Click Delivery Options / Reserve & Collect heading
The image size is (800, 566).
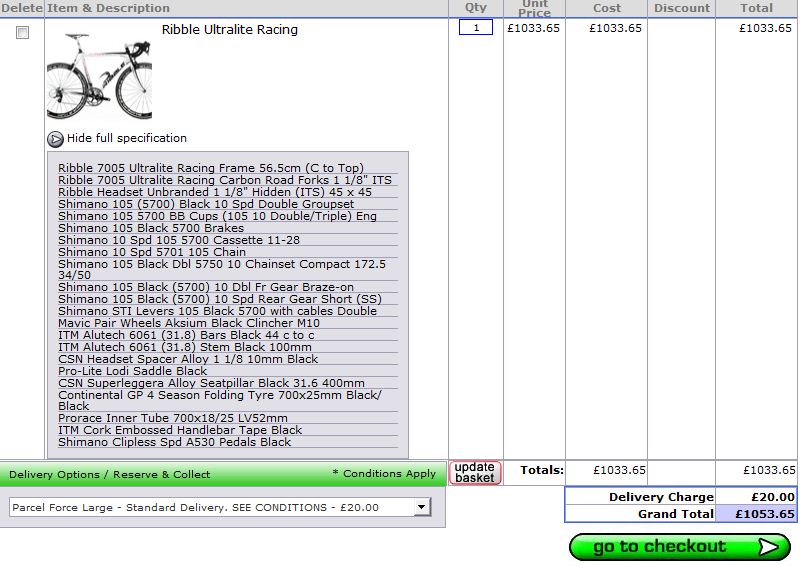tap(110, 474)
